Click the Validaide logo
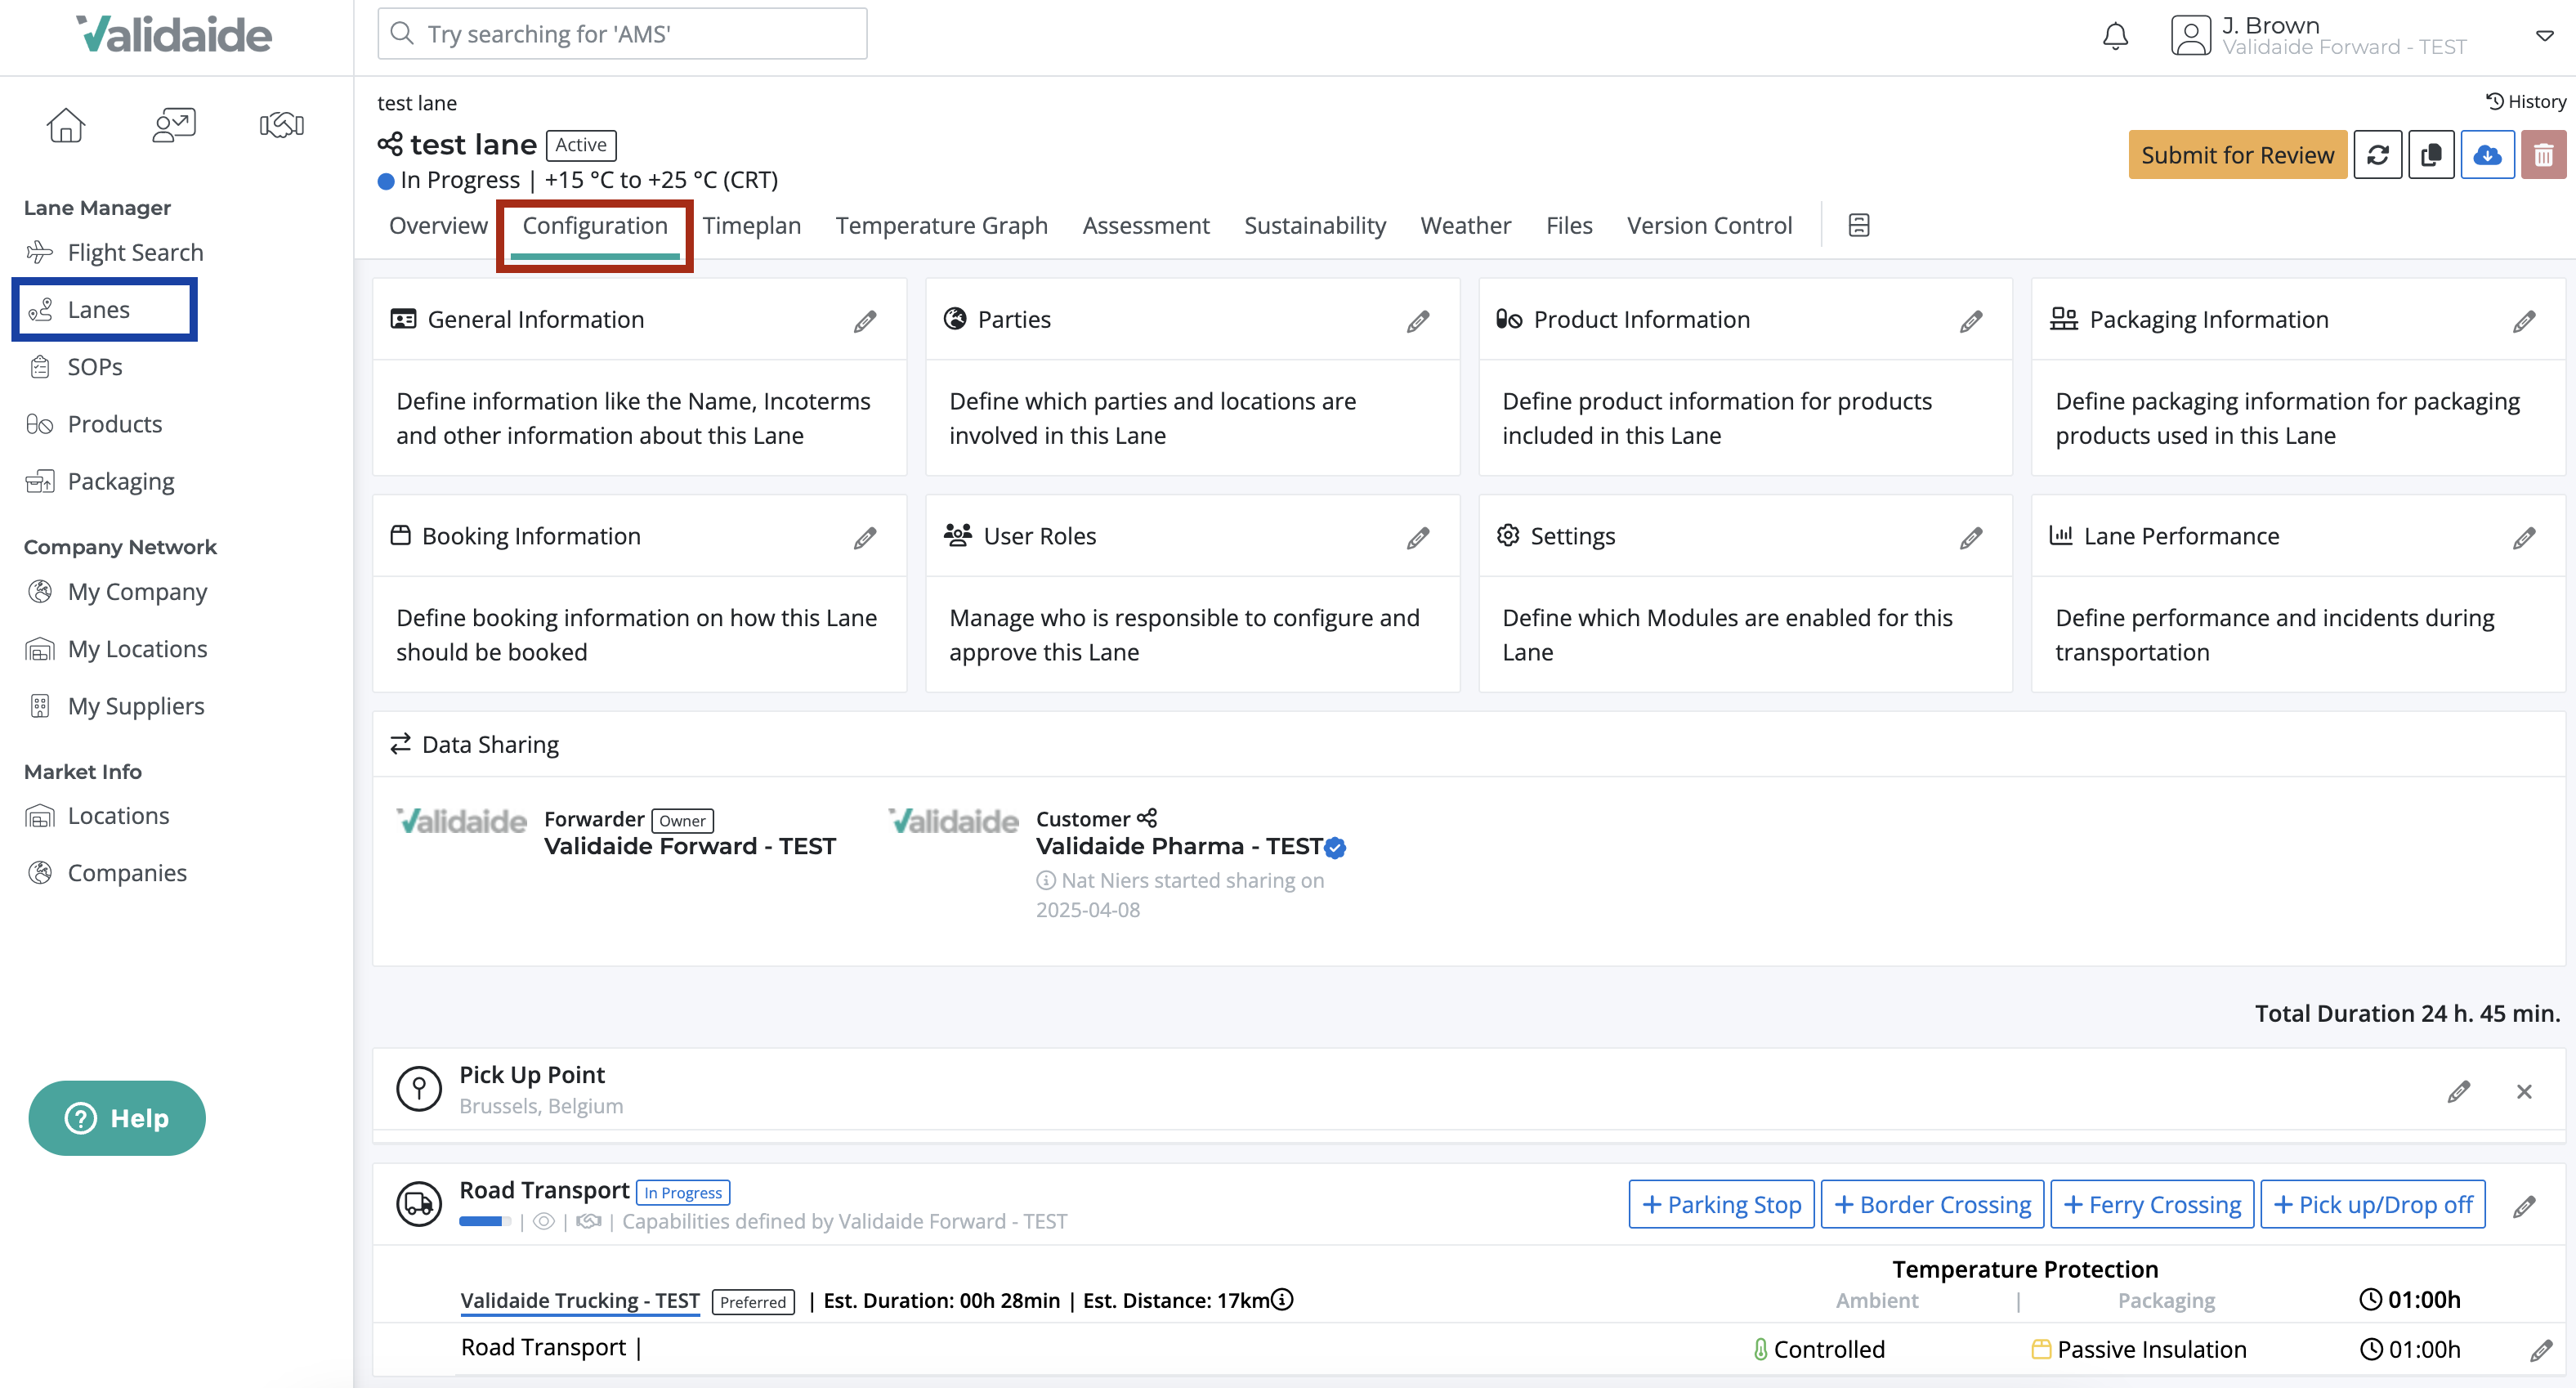The height and width of the screenshot is (1388, 2576). click(174, 35)
